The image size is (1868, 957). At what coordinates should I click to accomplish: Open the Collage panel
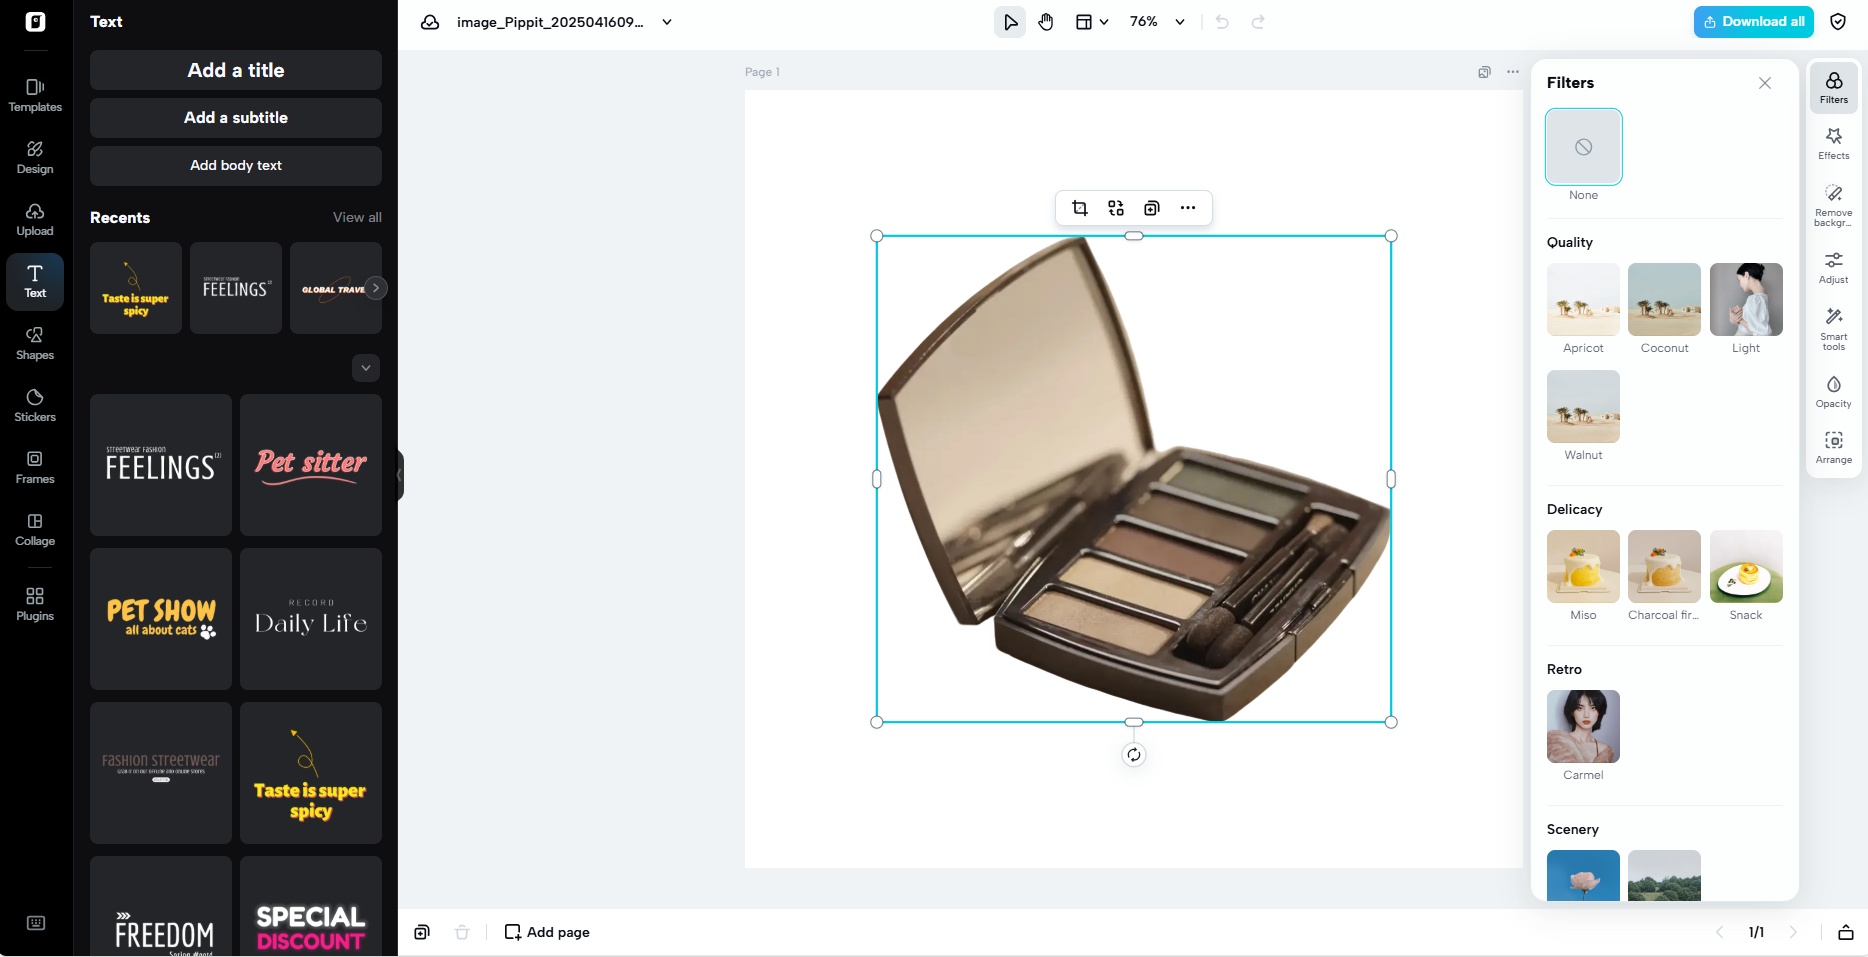pyautogui.click(x=35, y=529)
